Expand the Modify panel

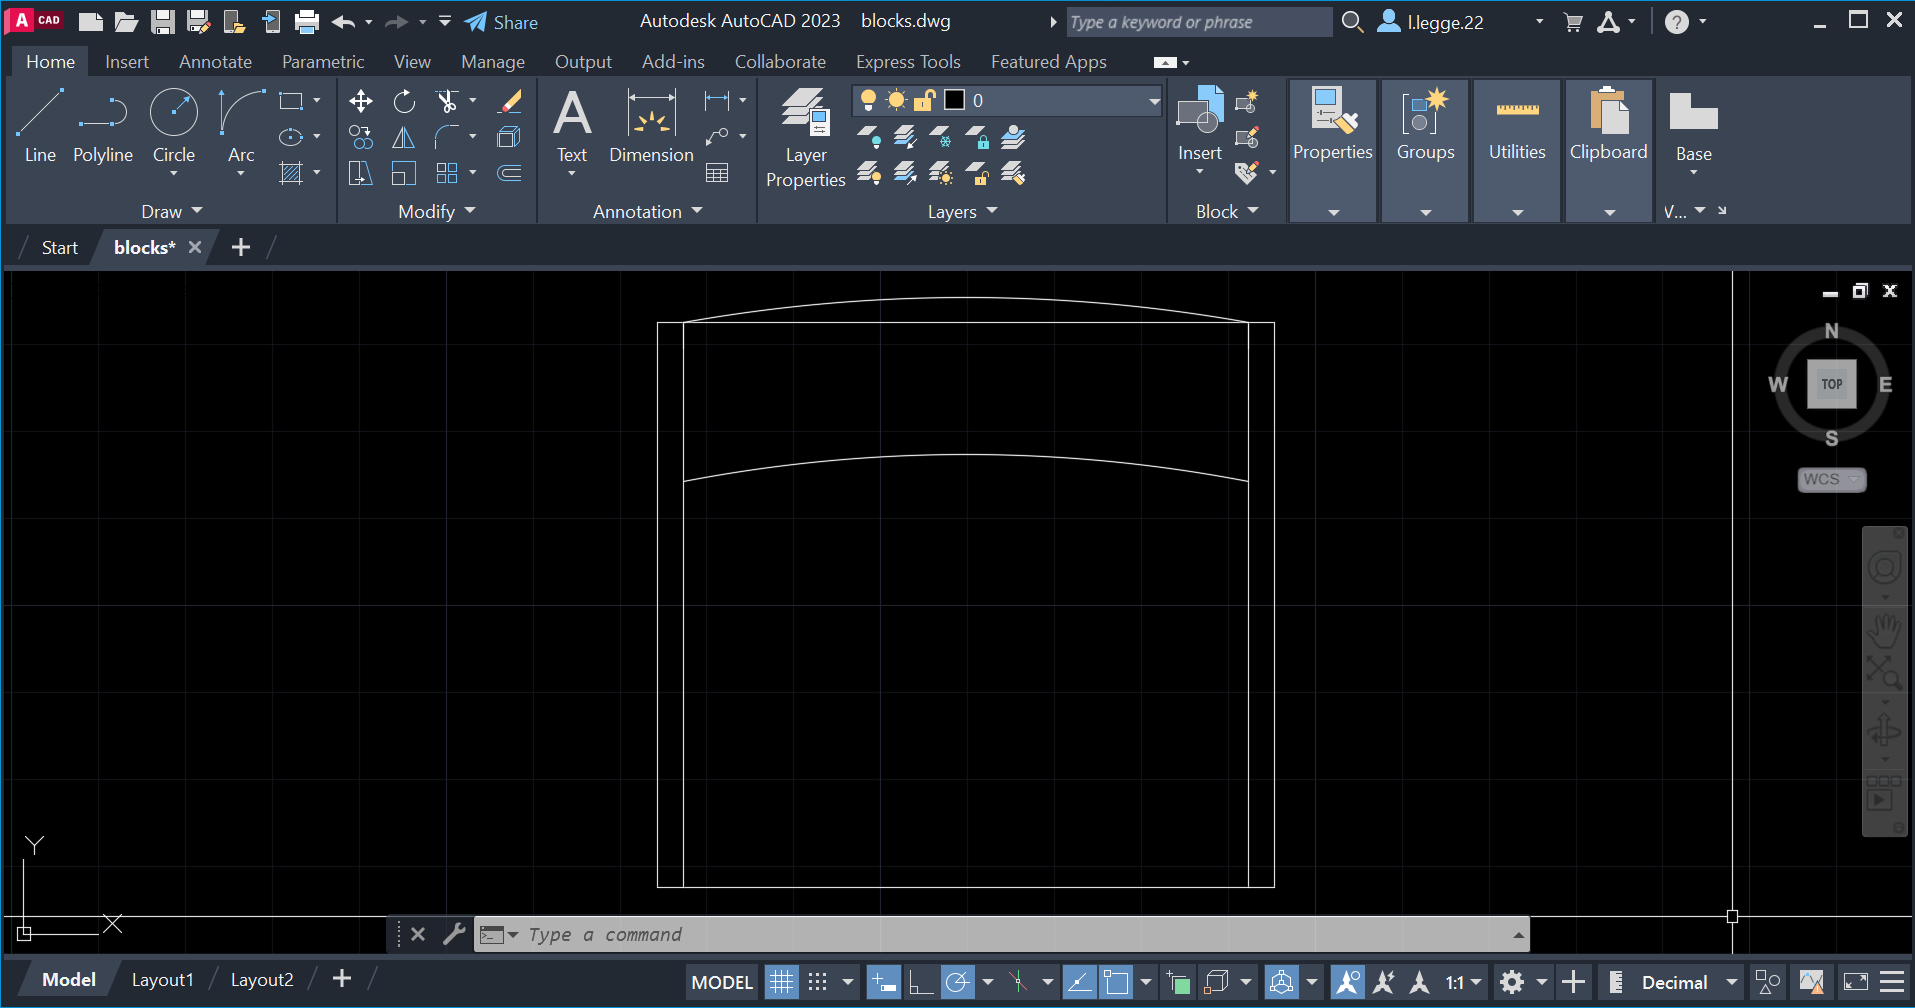(x=437, y=211)
